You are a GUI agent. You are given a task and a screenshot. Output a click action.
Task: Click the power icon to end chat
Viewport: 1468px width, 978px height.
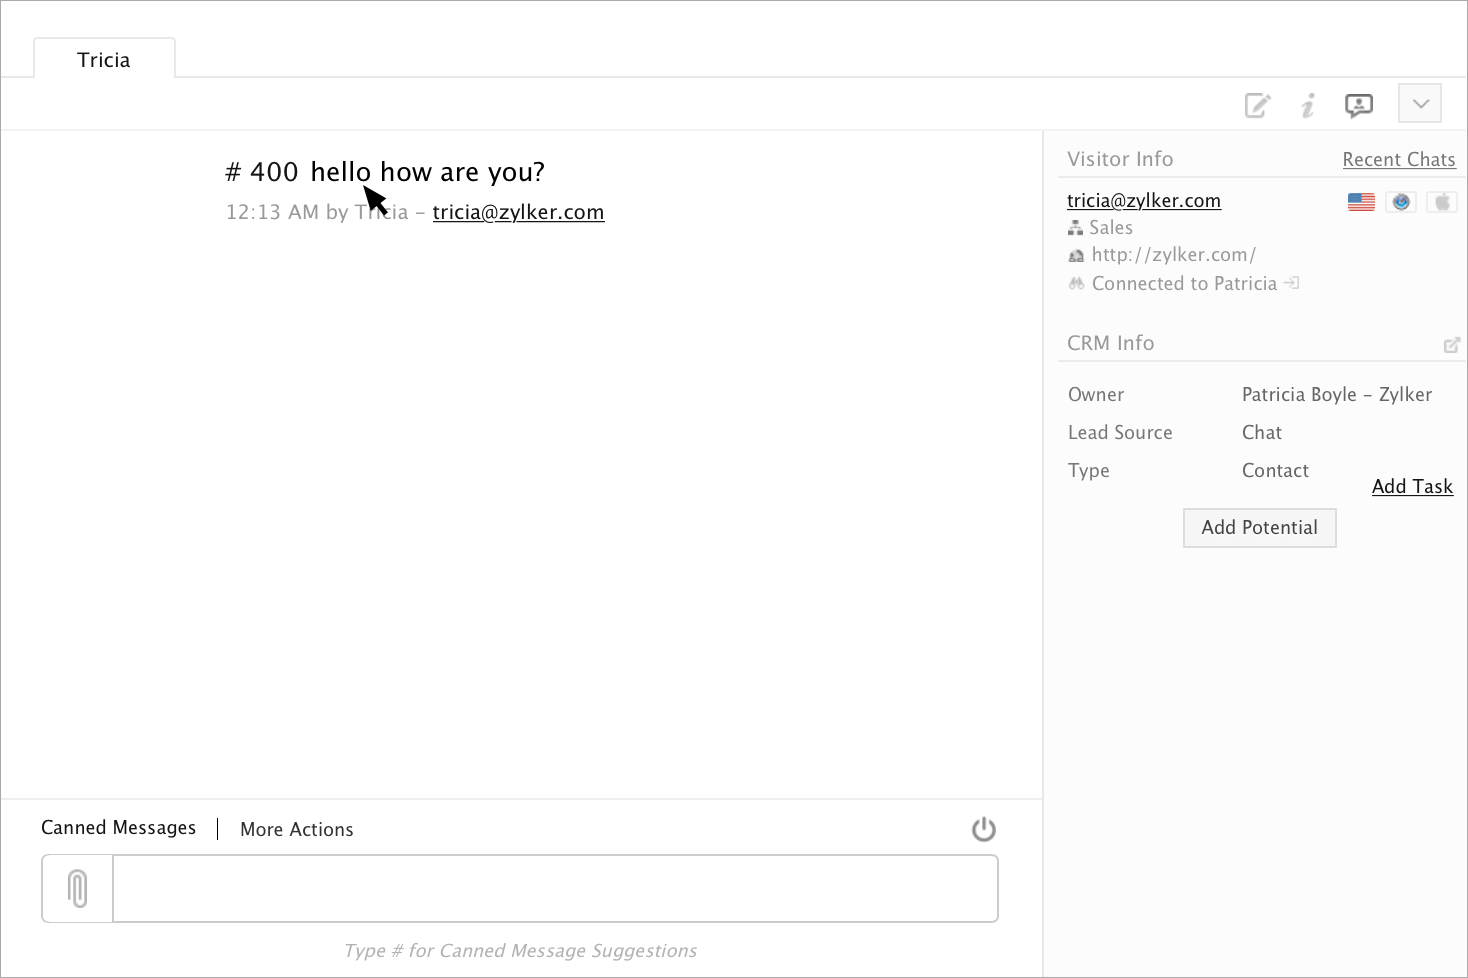[984, 829]
